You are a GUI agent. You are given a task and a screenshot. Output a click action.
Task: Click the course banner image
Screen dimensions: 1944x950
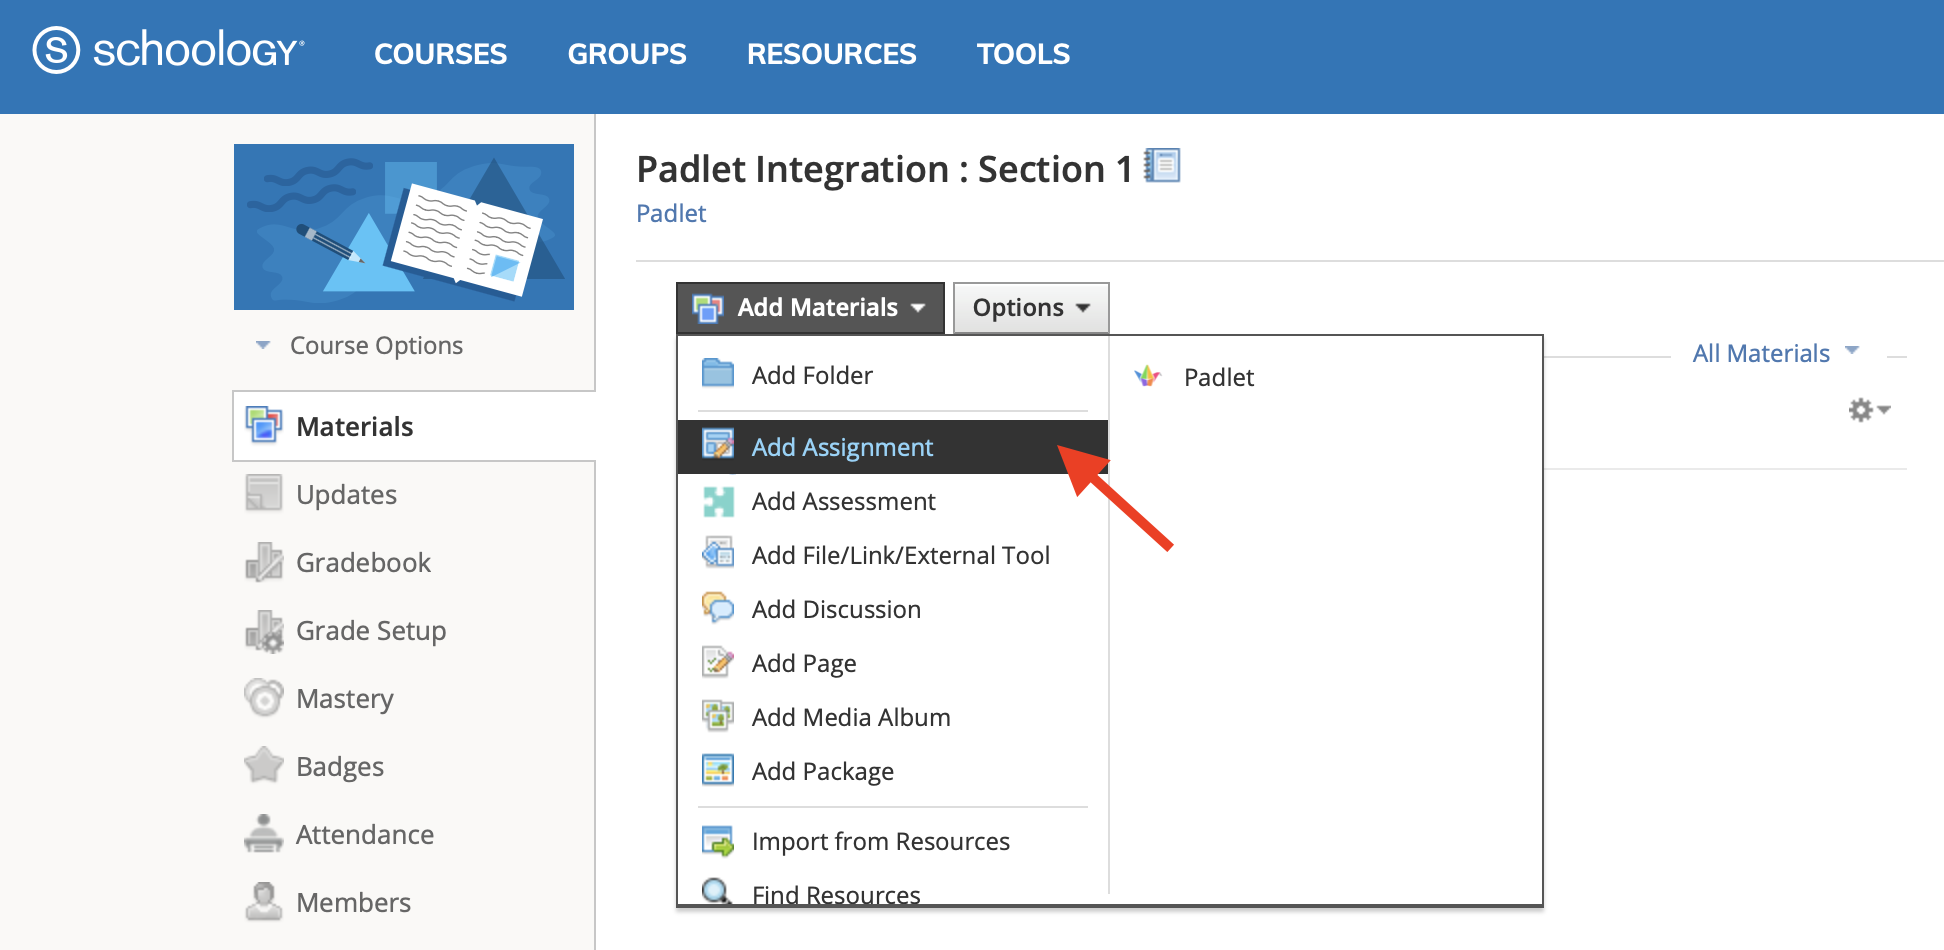[x=404, y=227]
